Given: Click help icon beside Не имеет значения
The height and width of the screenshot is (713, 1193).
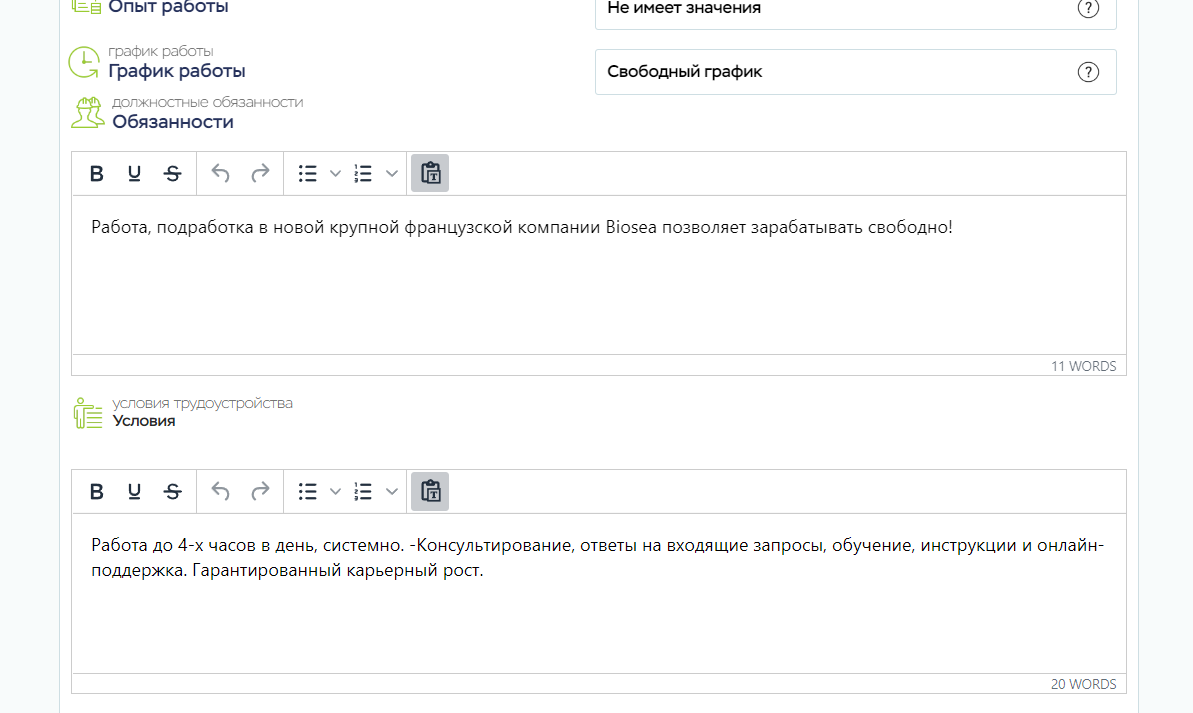Looking at the screenshot, I should click(x=1088, y=8).
